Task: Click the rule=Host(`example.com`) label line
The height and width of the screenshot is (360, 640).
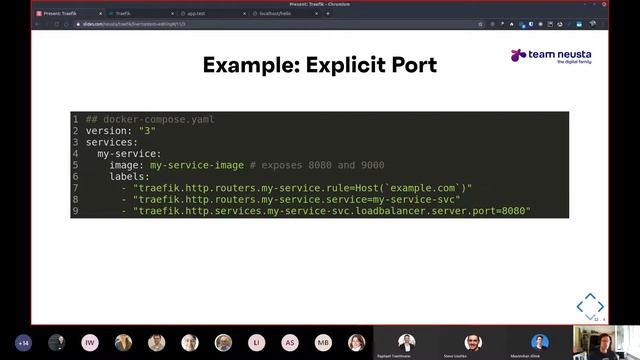Action: pos(297,188)
